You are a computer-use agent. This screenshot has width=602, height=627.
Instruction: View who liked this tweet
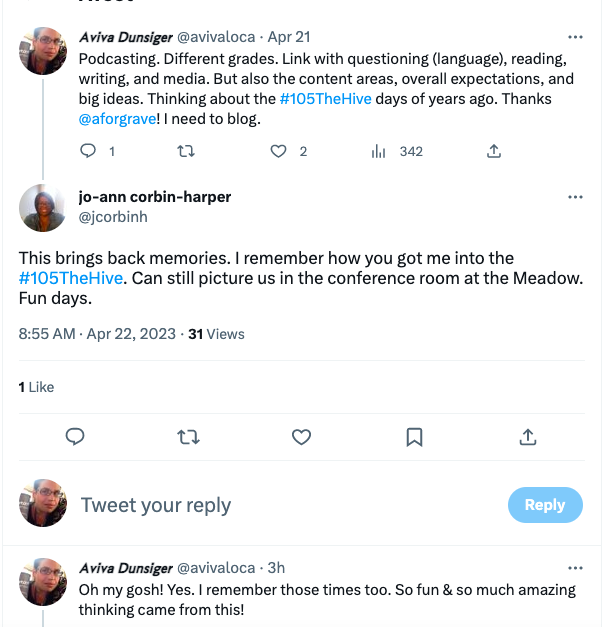(x=36, y=387)
